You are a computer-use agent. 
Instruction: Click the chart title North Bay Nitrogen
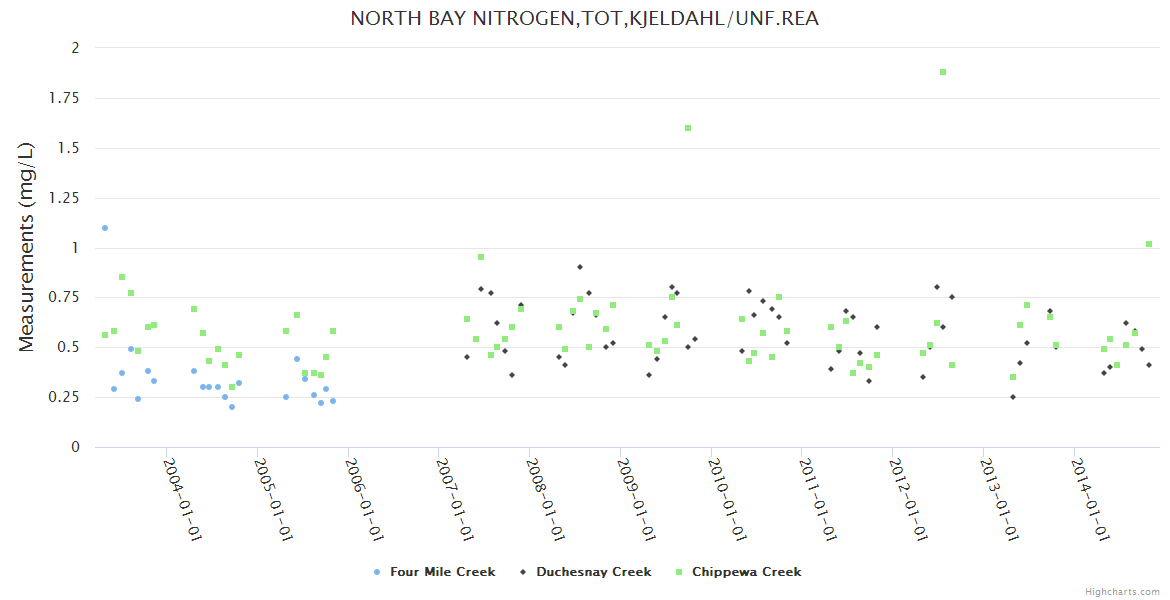(584, 18)
